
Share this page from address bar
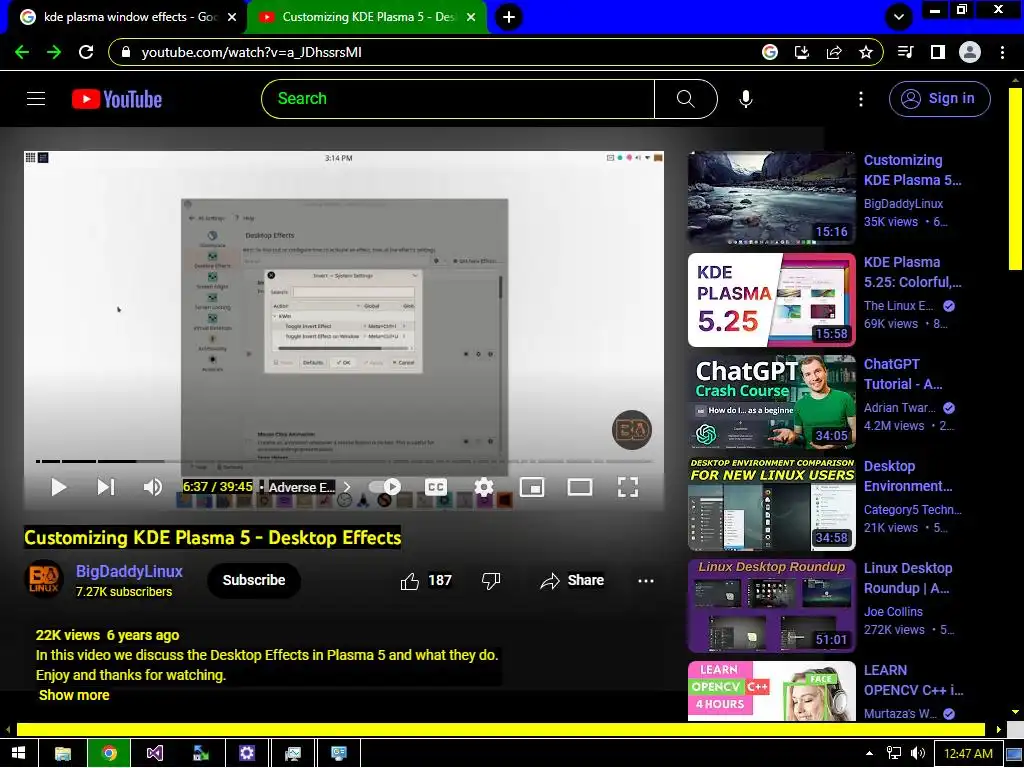click(834, 52)
